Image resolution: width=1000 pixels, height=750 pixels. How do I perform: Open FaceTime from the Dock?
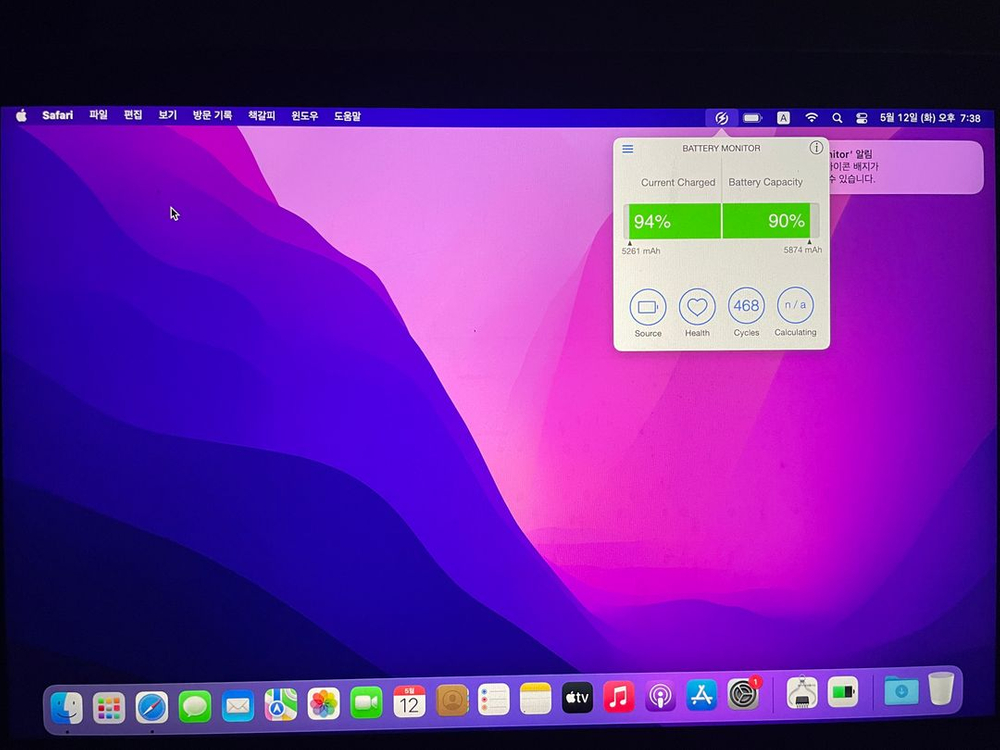point(366,703)
